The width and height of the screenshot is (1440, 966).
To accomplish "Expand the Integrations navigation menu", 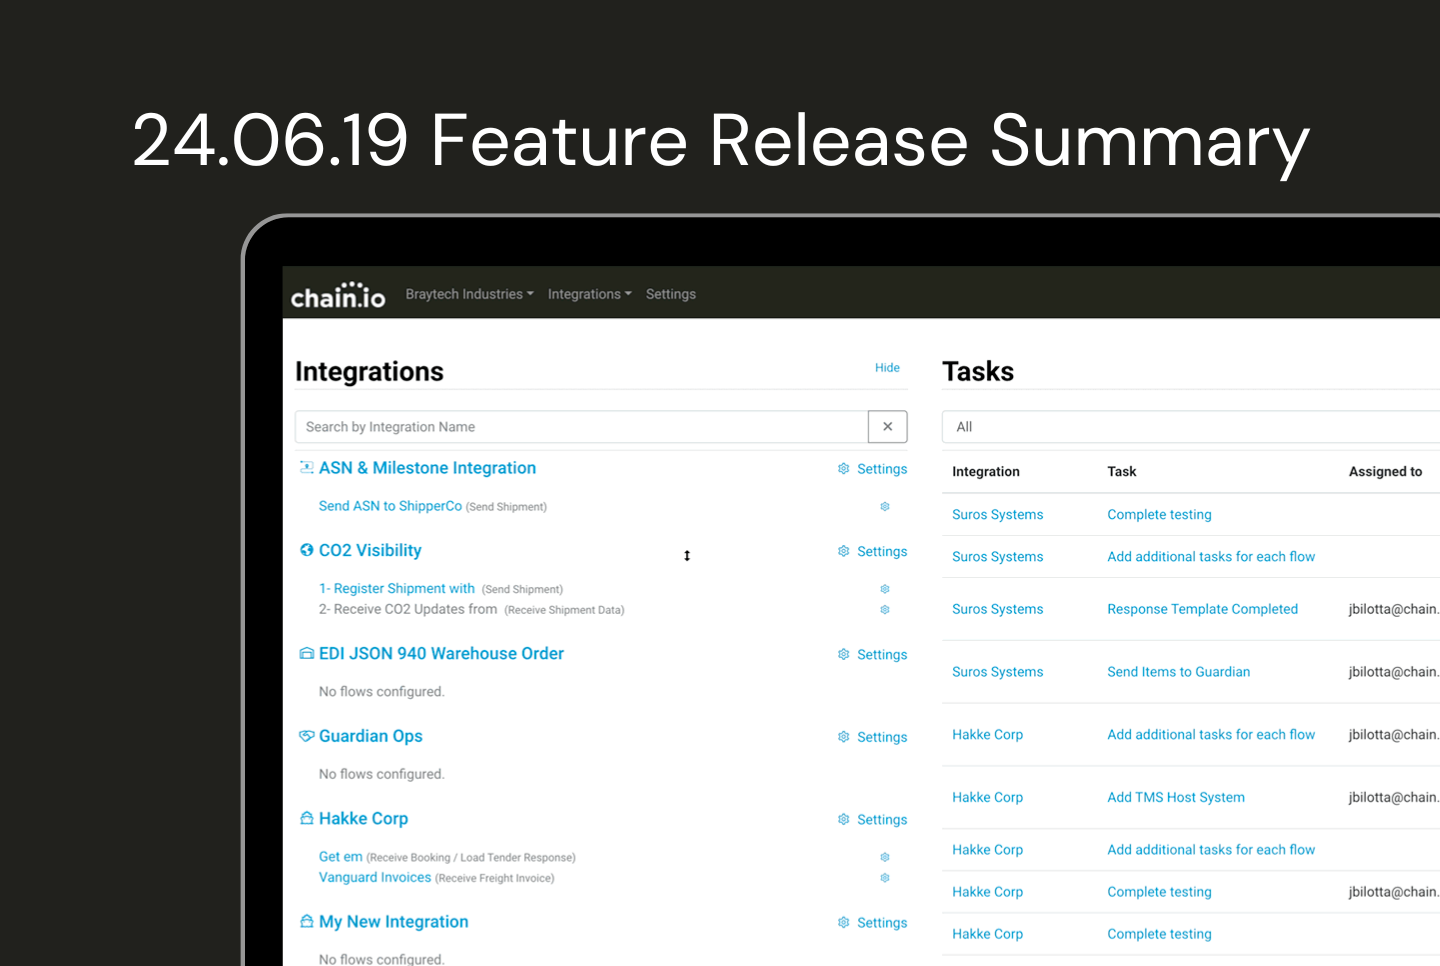I will click(x=589, y=294).
